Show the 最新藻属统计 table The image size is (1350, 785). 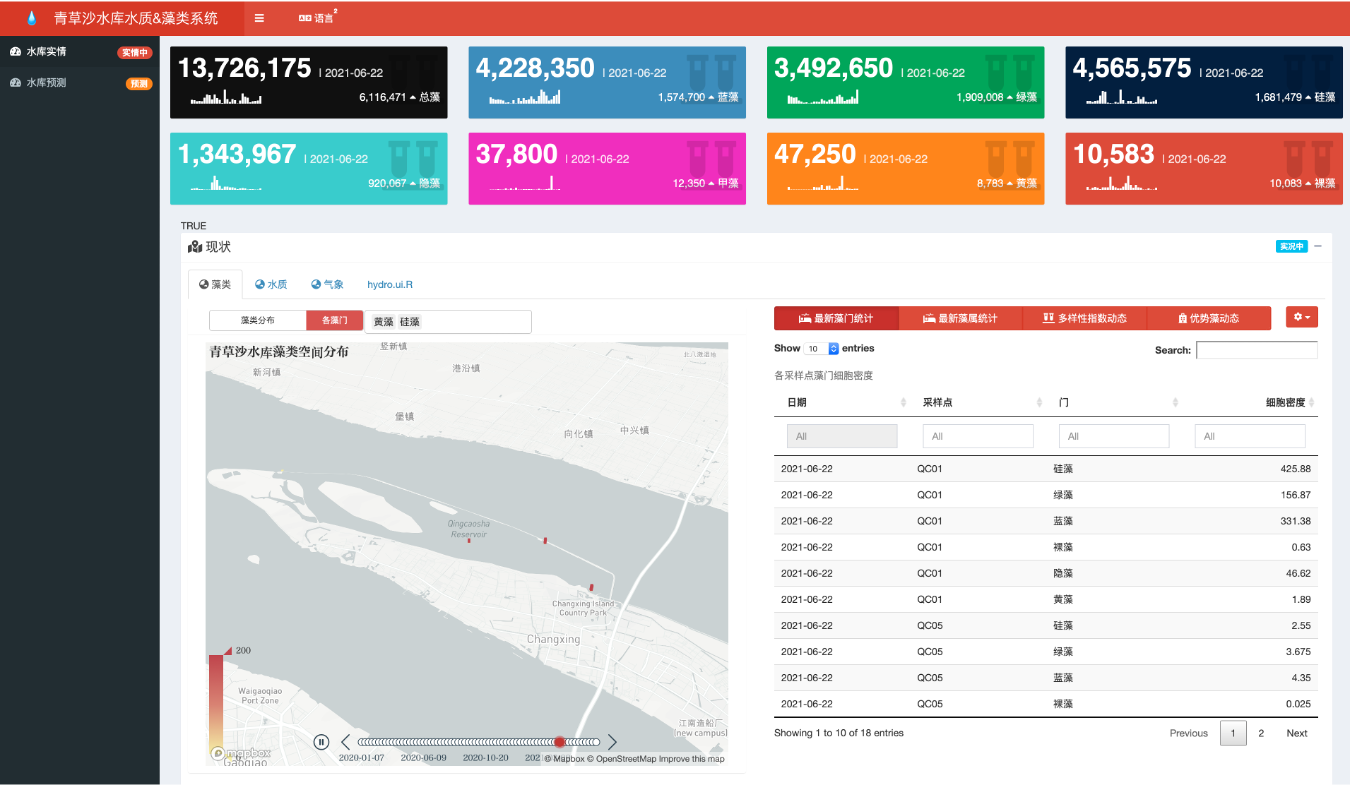[x=960, y=318]
